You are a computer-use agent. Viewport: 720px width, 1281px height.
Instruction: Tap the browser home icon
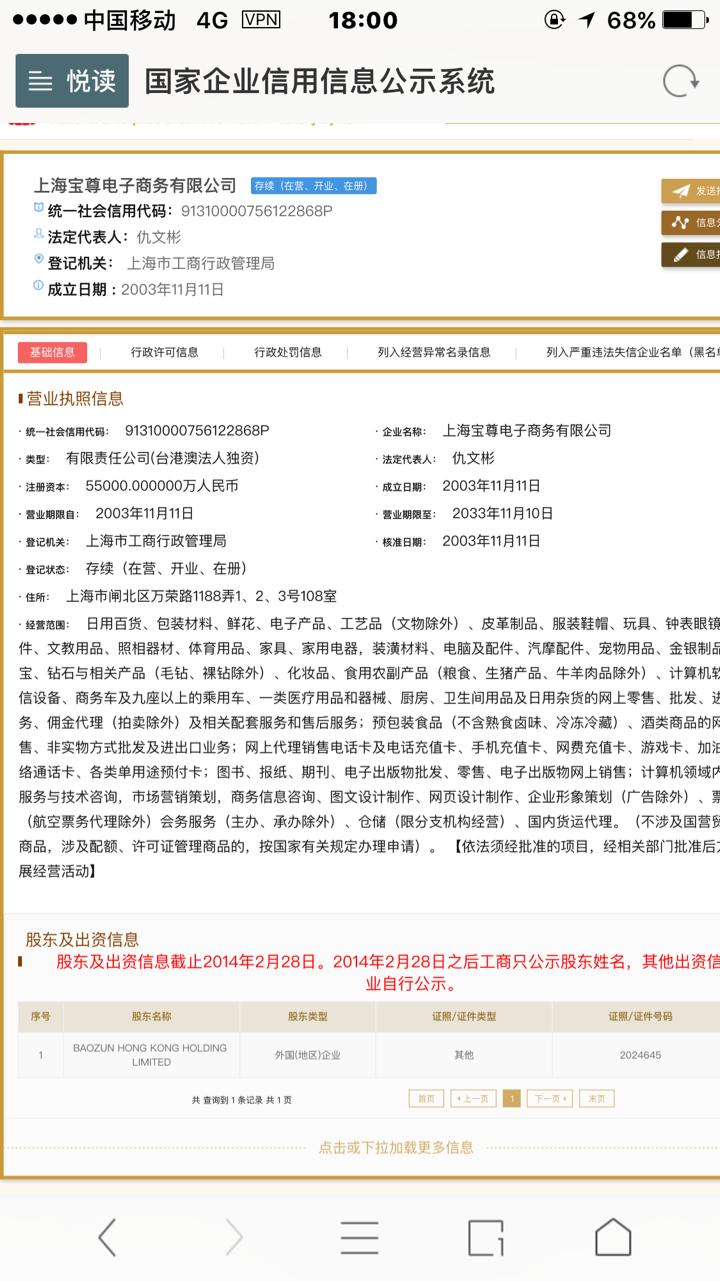pos(613,1237)
